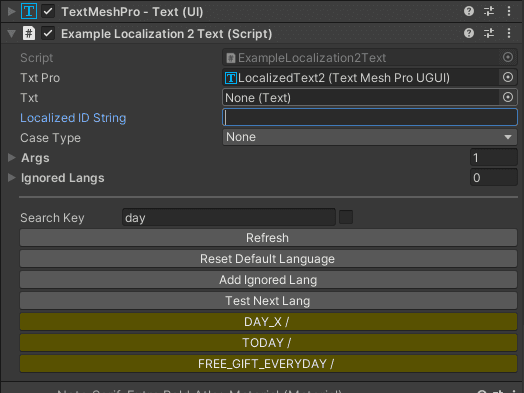Click the Refresh button

point(268,238)
